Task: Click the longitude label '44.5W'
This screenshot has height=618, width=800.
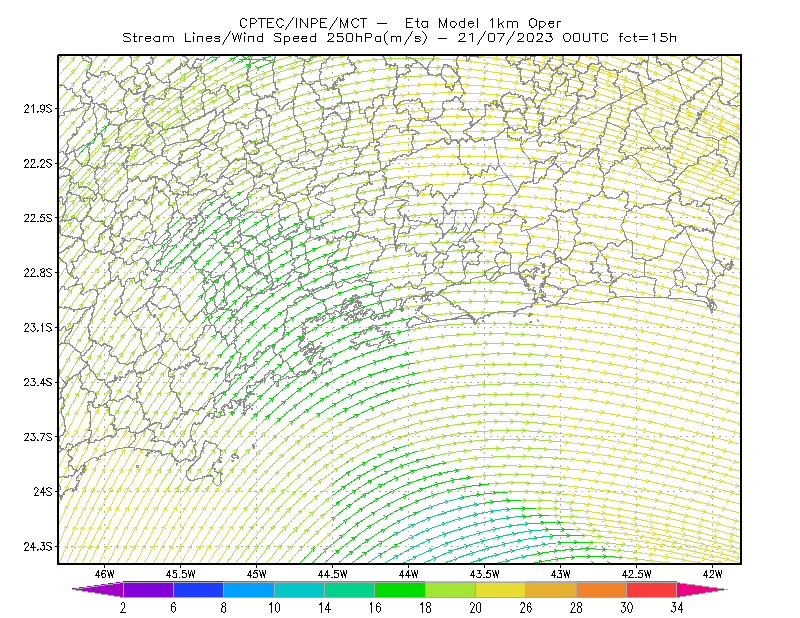Action: click(x=333, y=574)
